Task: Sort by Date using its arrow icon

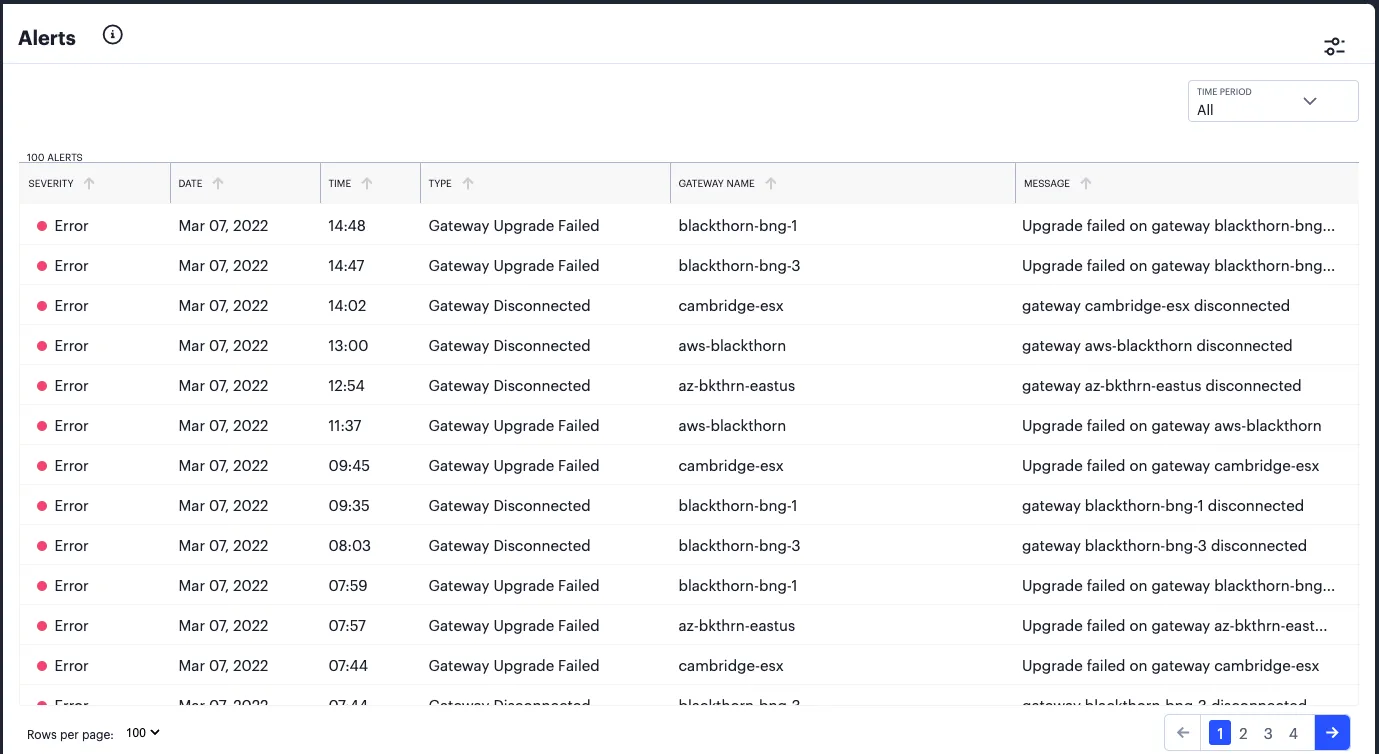Action: 218,183
